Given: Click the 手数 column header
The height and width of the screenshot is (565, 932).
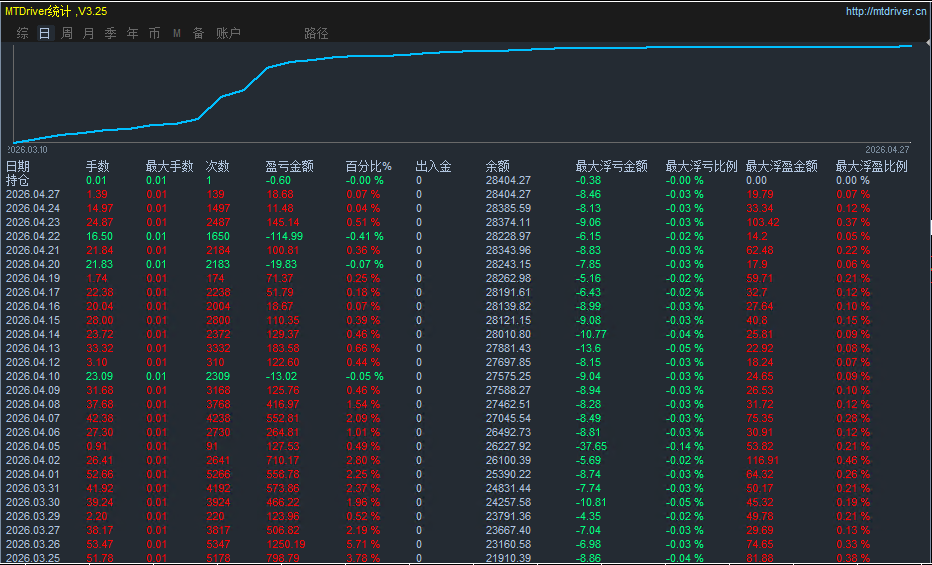Looking at the screenshot, I should [x=97, y=166].
